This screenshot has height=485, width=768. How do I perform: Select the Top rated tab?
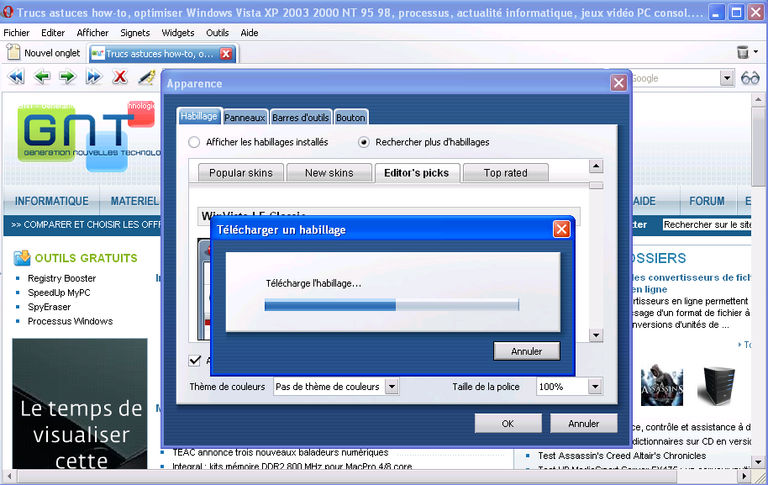click(x=505, y=173)
